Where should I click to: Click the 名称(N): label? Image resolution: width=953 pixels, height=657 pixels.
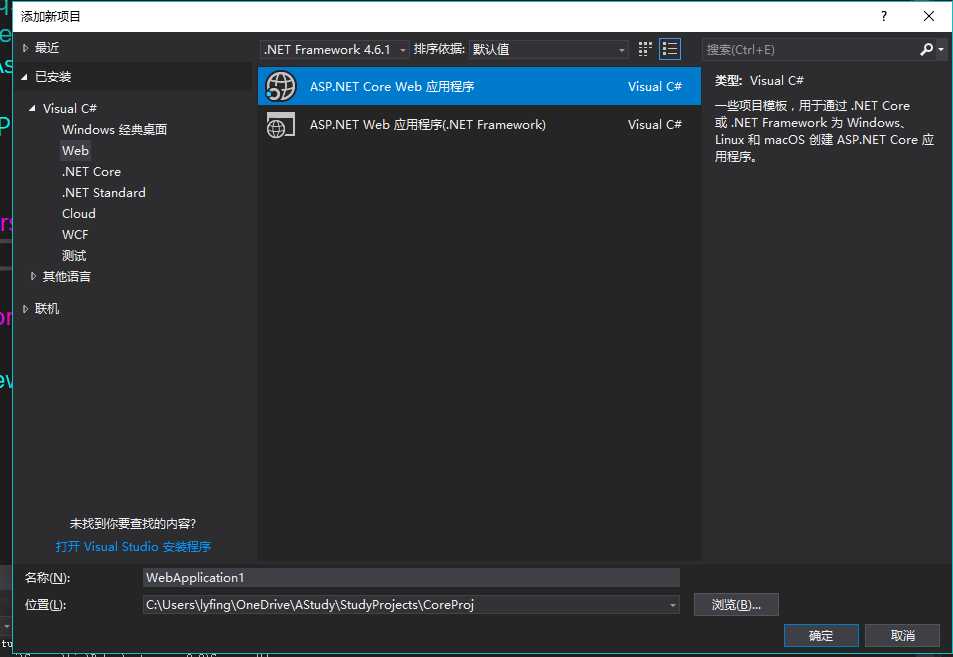pyautogui.click(x=47, y=577)
